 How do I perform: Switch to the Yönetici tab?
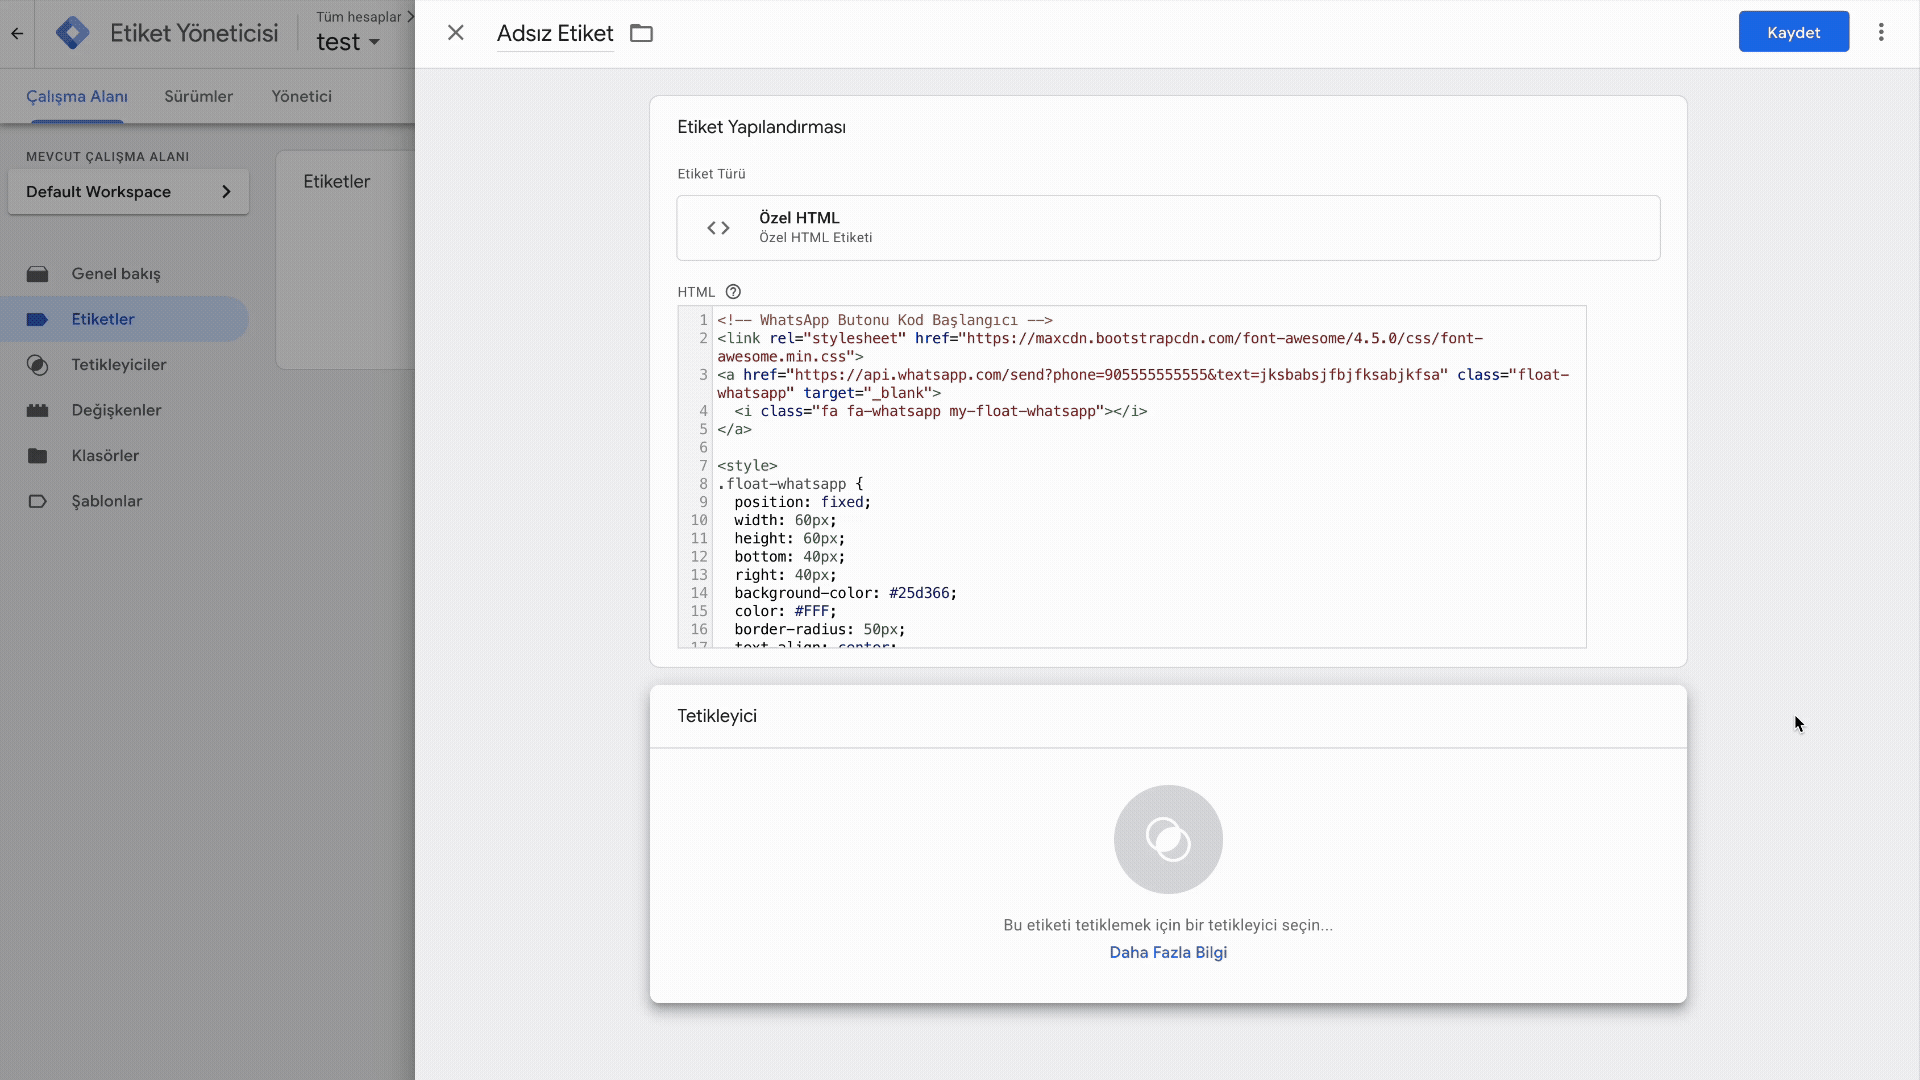coord(301,96)
